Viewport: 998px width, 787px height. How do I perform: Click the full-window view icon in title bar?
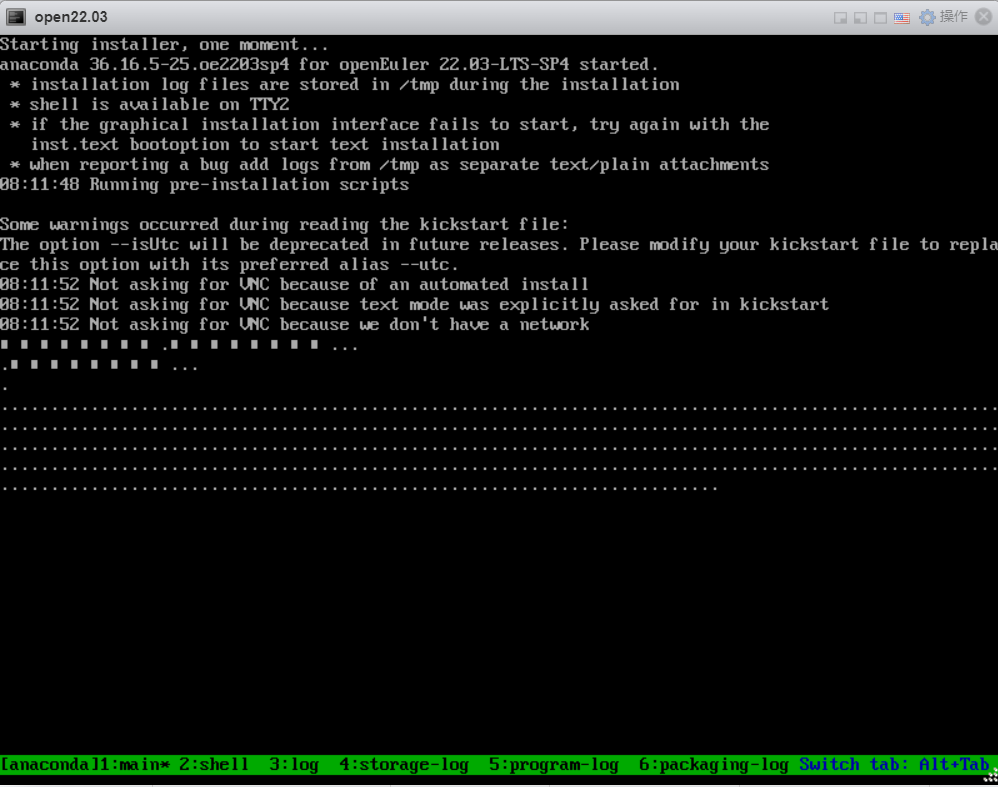click(880, 18)
